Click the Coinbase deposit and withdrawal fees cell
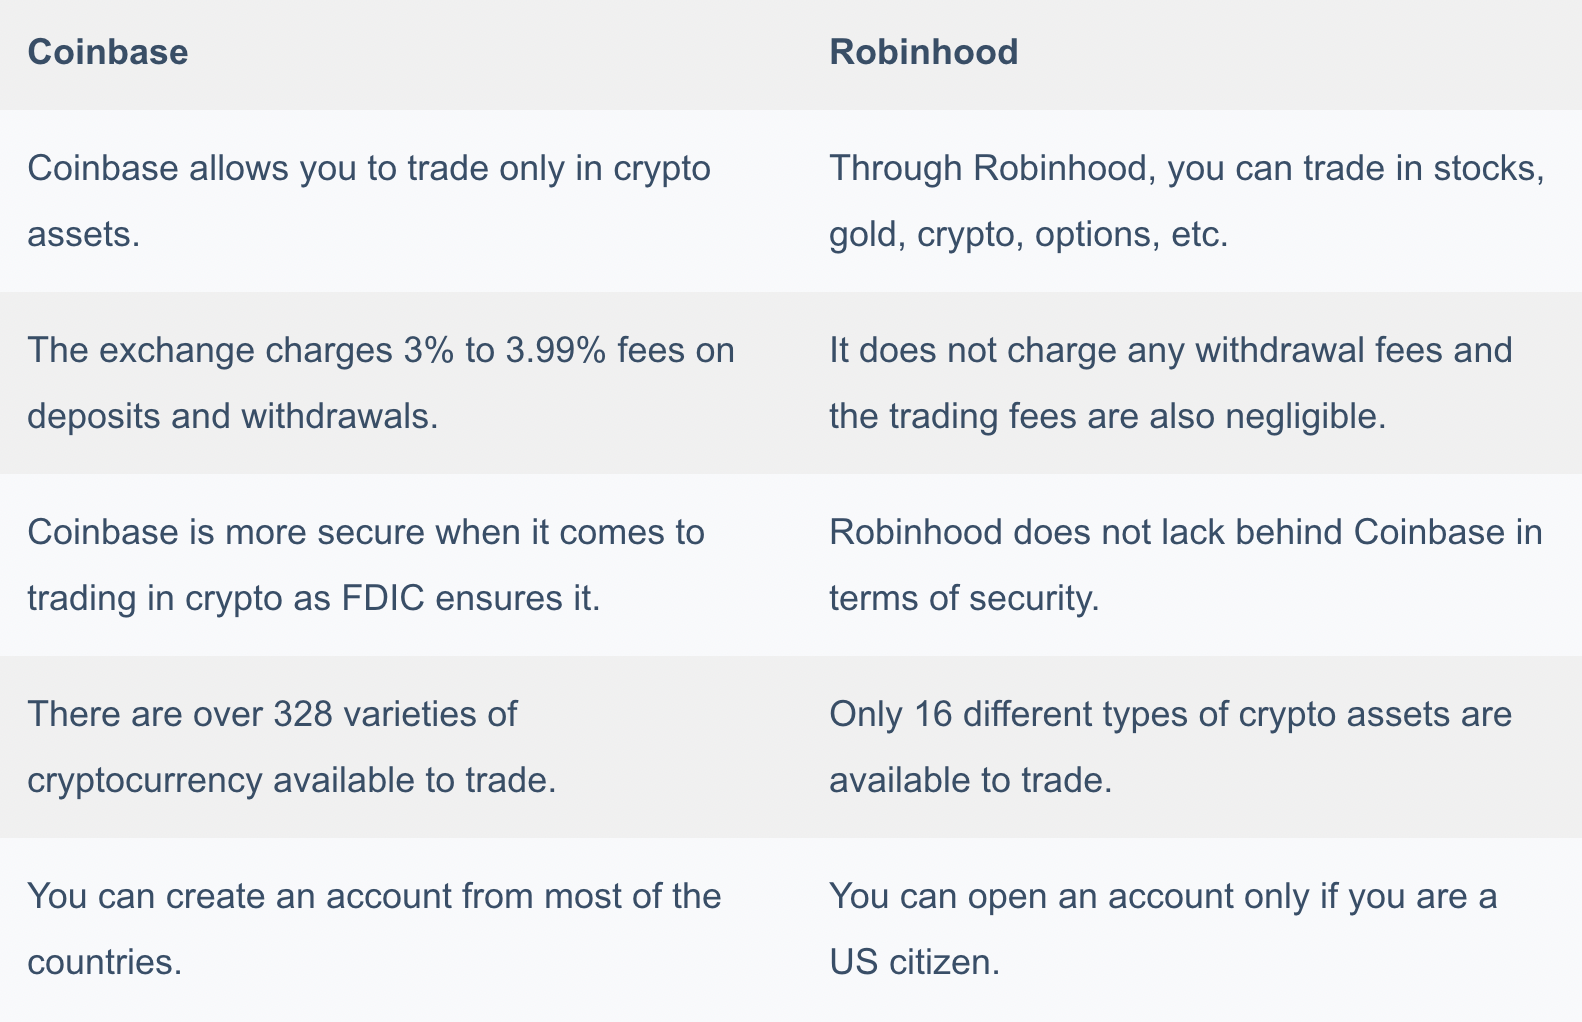Screen dimensions: 1582x1022 pyautogui.click(x=381, y=383)
